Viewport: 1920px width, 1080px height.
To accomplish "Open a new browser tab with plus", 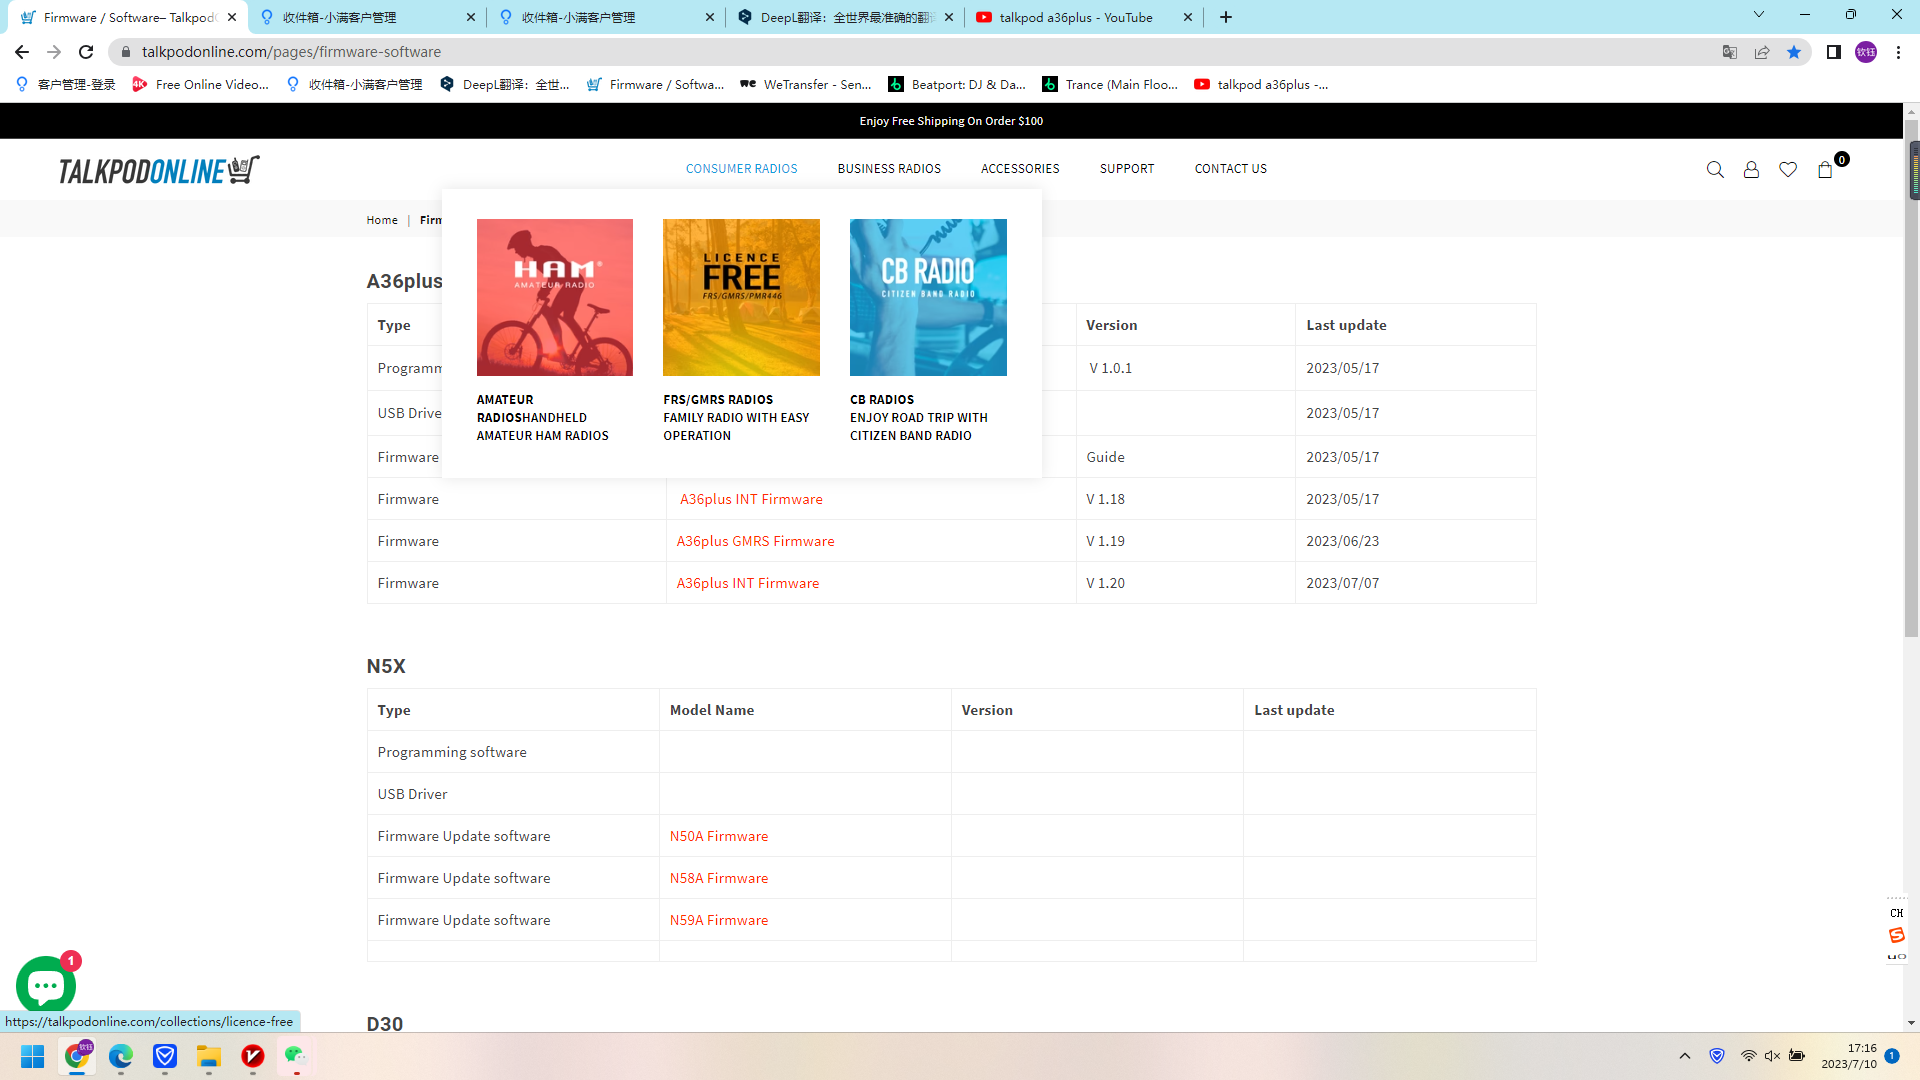I will [1226, 17].
